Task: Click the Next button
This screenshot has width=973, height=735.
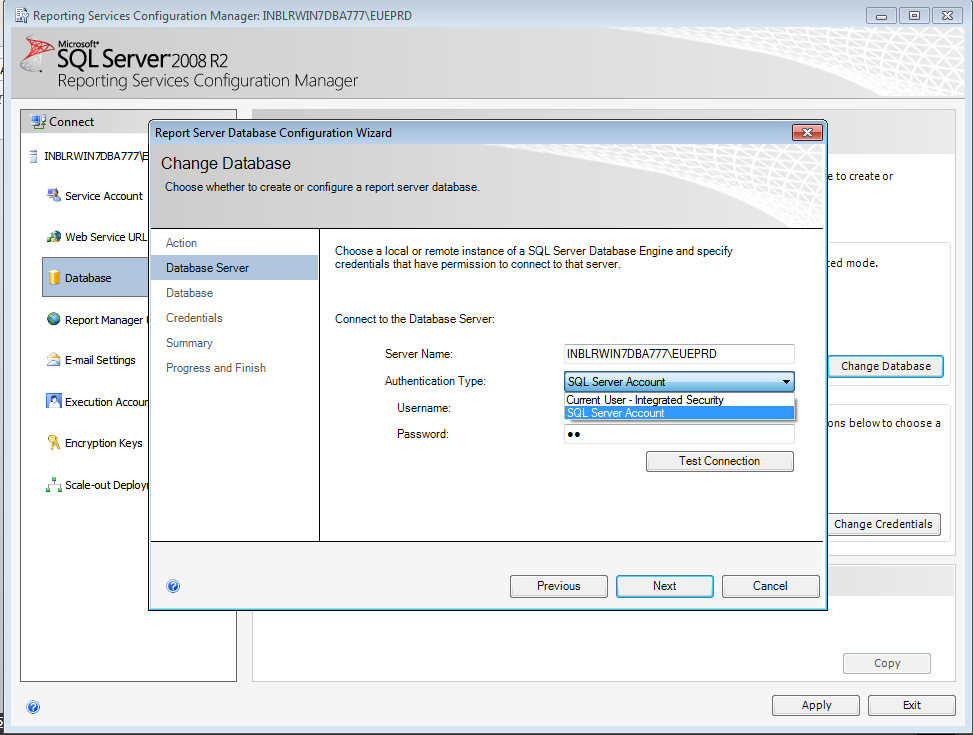Action: point(665,586)
